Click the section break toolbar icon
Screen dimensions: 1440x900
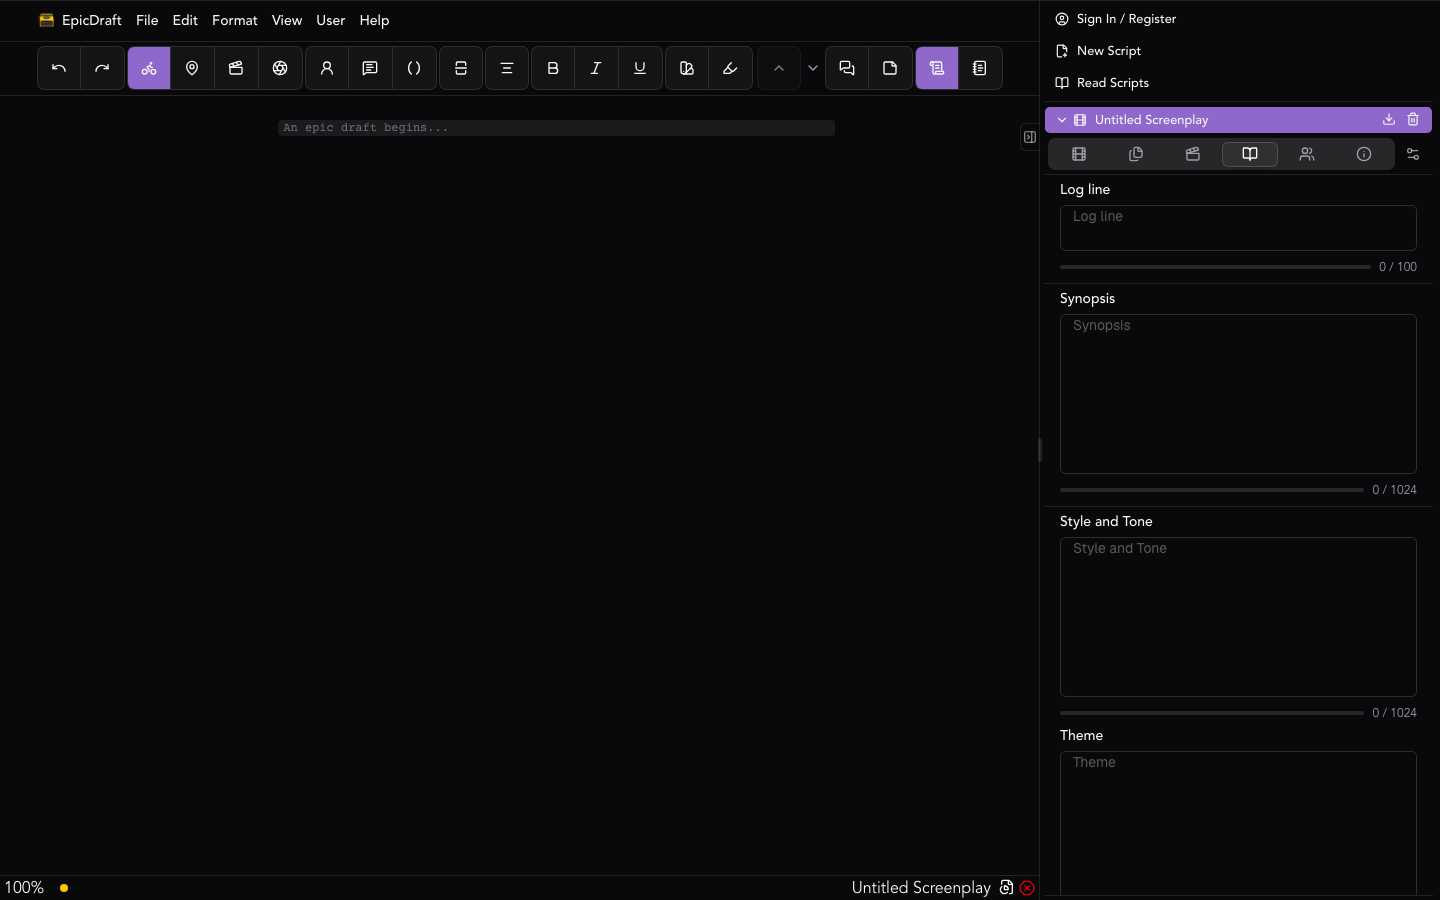coord(461,68)
